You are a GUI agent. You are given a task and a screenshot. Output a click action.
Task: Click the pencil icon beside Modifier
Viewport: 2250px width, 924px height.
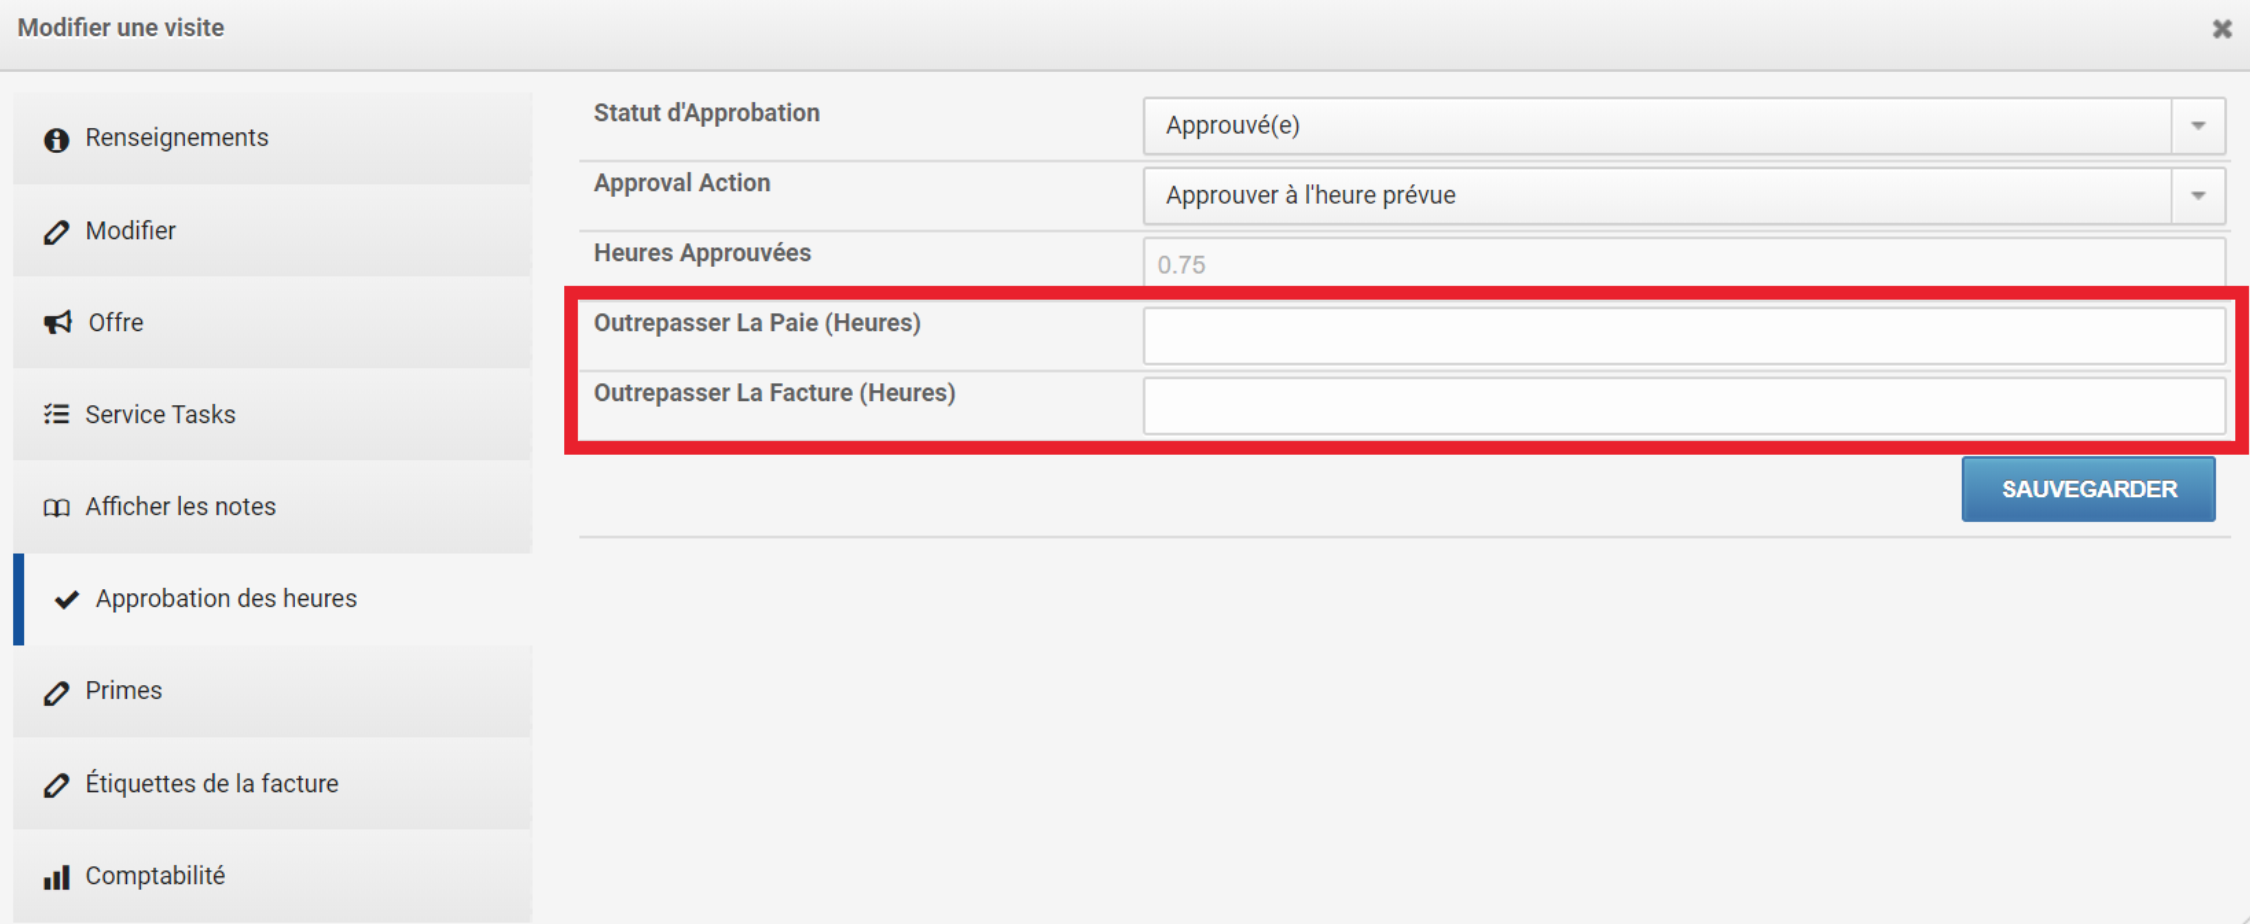click(x=56, y=232)
